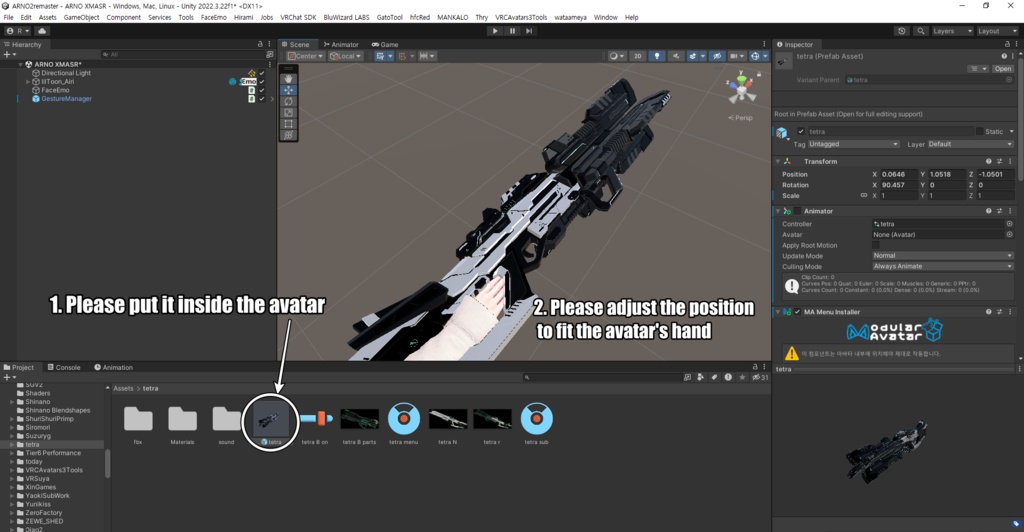The height and width of the screenshot is (532, 1024).
Task: Open the Culling Mode dropdown
Action: pos(942,266)
